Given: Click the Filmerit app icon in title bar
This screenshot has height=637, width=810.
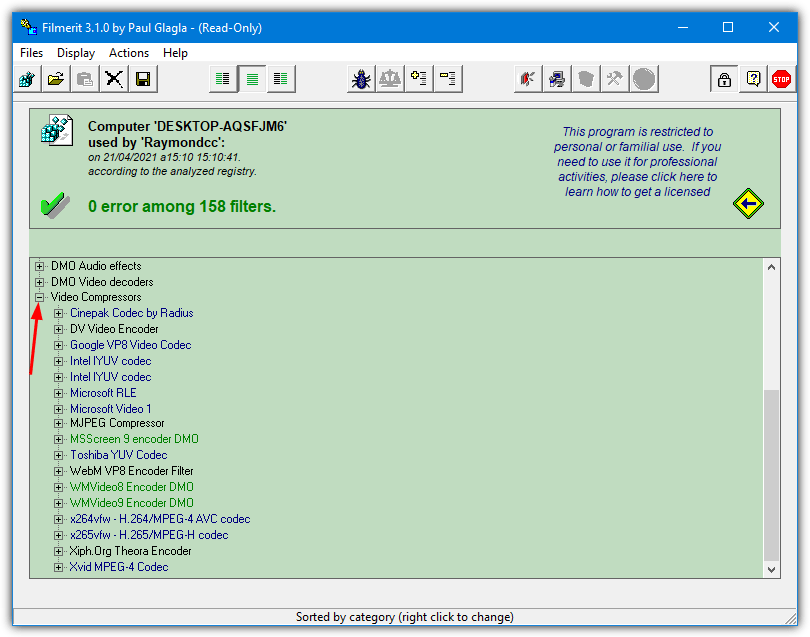Looking at the screenshot, I should pos(28,27).
